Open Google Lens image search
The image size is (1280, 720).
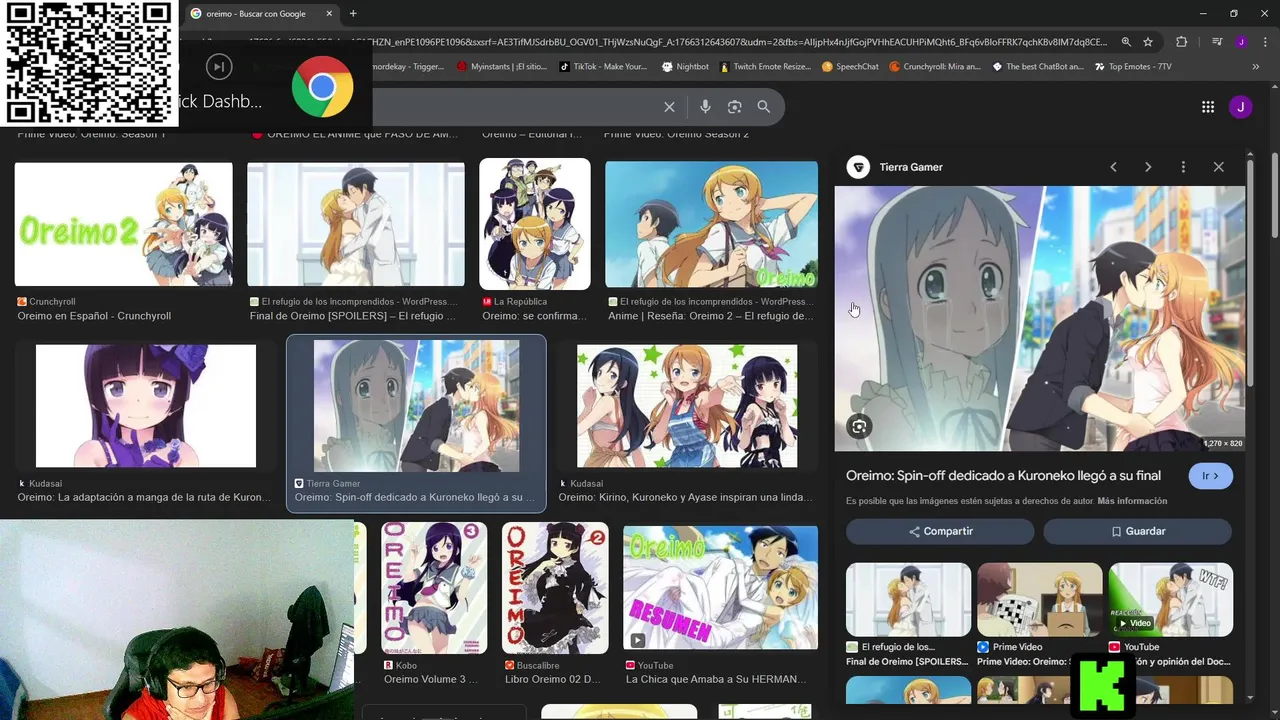(x=735, y=107)
